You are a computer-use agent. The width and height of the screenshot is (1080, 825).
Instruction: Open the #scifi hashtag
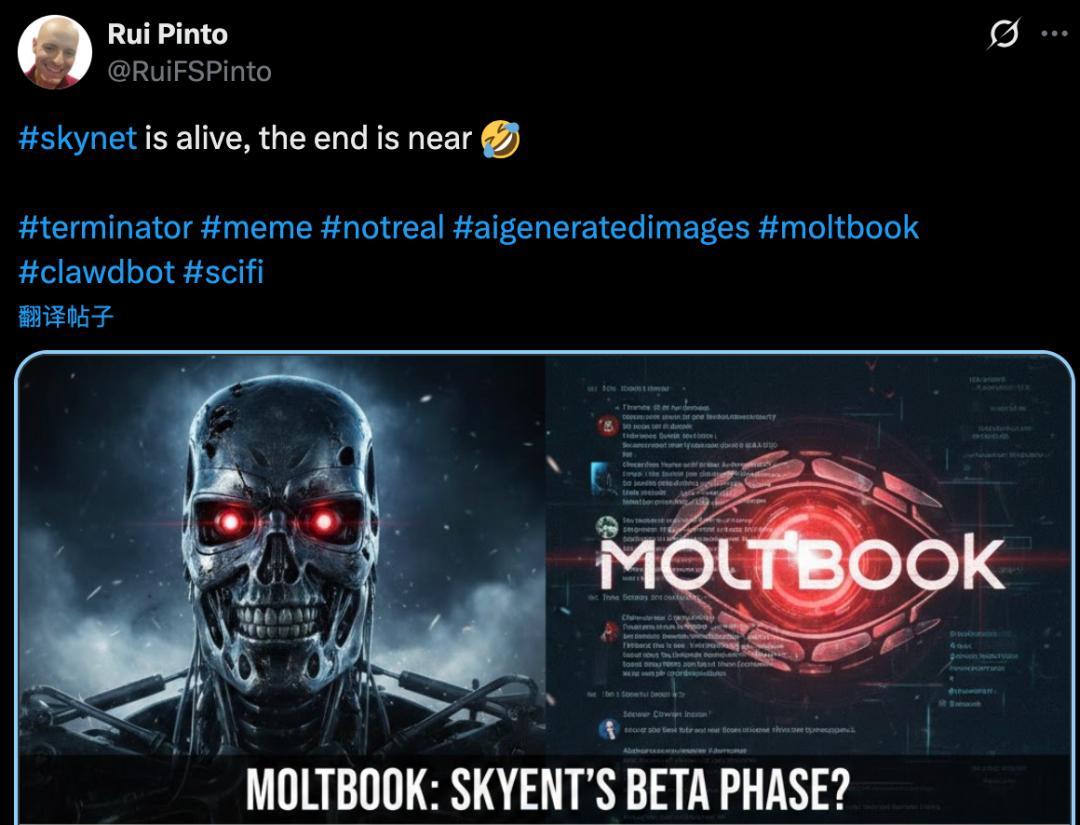pyautogui.click(x=224, y=272)
